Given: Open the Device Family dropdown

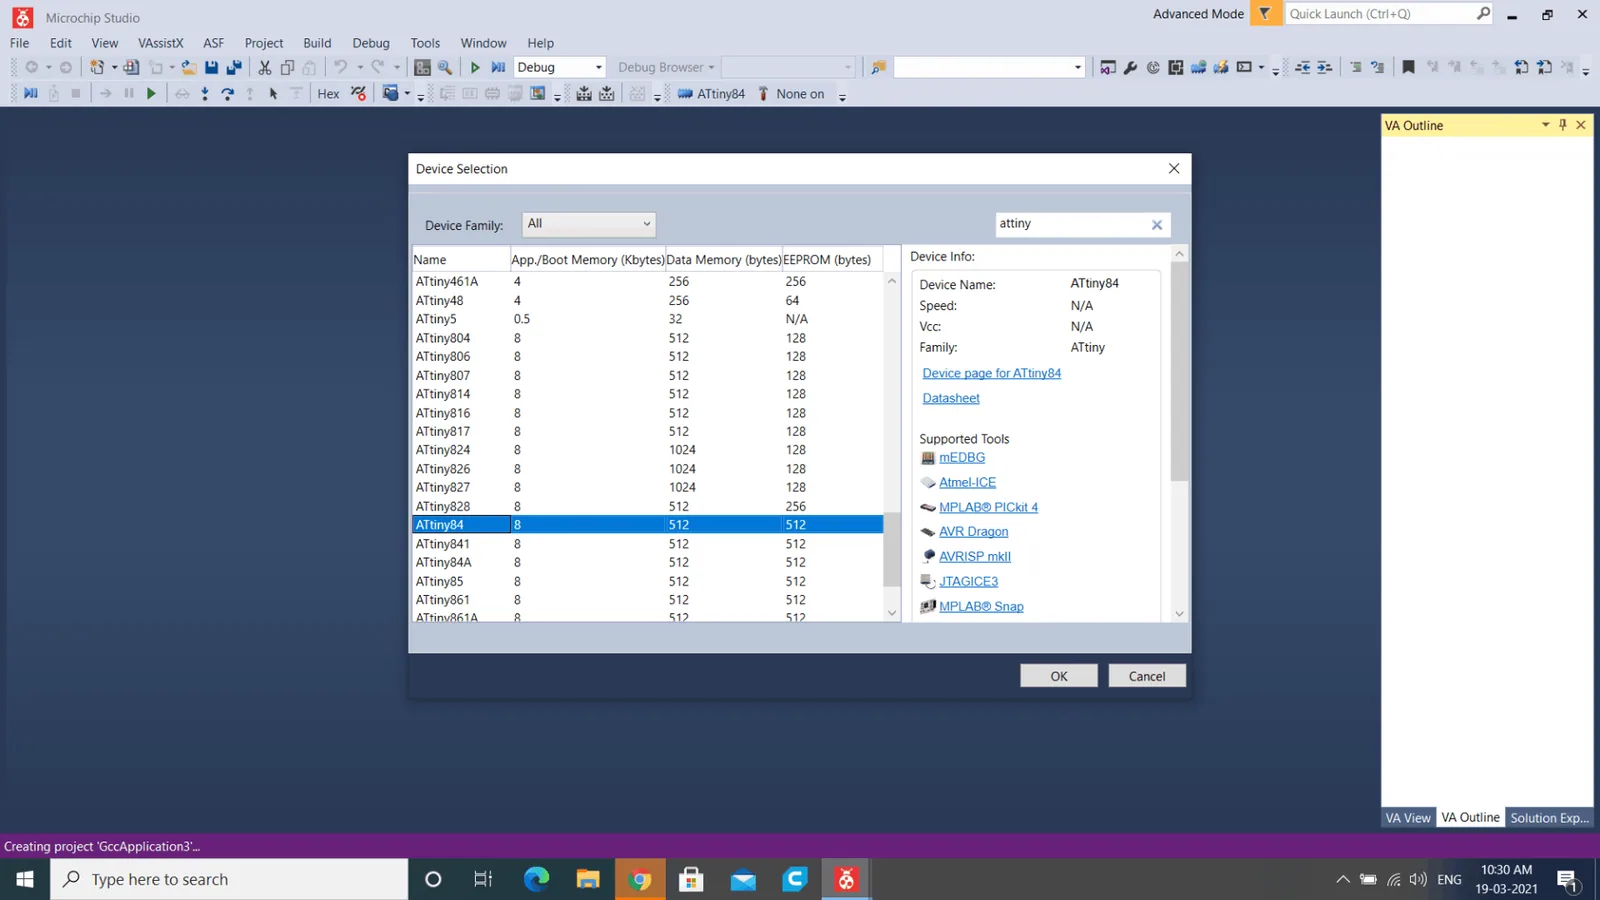Looking at the screenshot, I should 589,224.
